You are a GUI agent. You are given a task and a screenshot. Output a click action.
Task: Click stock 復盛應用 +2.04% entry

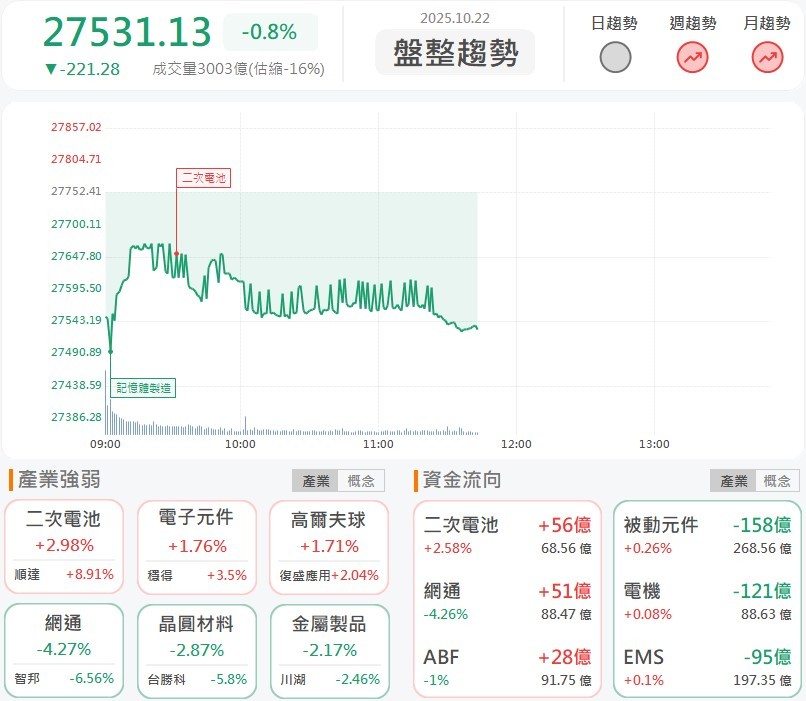click(329, 575)
